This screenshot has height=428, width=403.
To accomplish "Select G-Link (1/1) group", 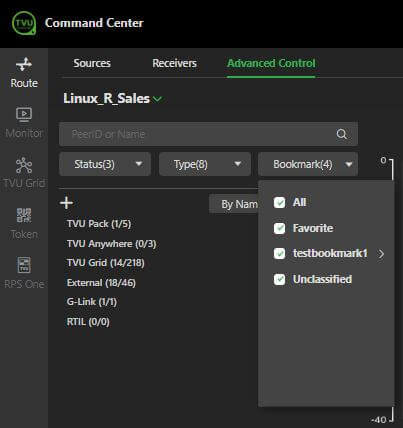I will (92, 302).
